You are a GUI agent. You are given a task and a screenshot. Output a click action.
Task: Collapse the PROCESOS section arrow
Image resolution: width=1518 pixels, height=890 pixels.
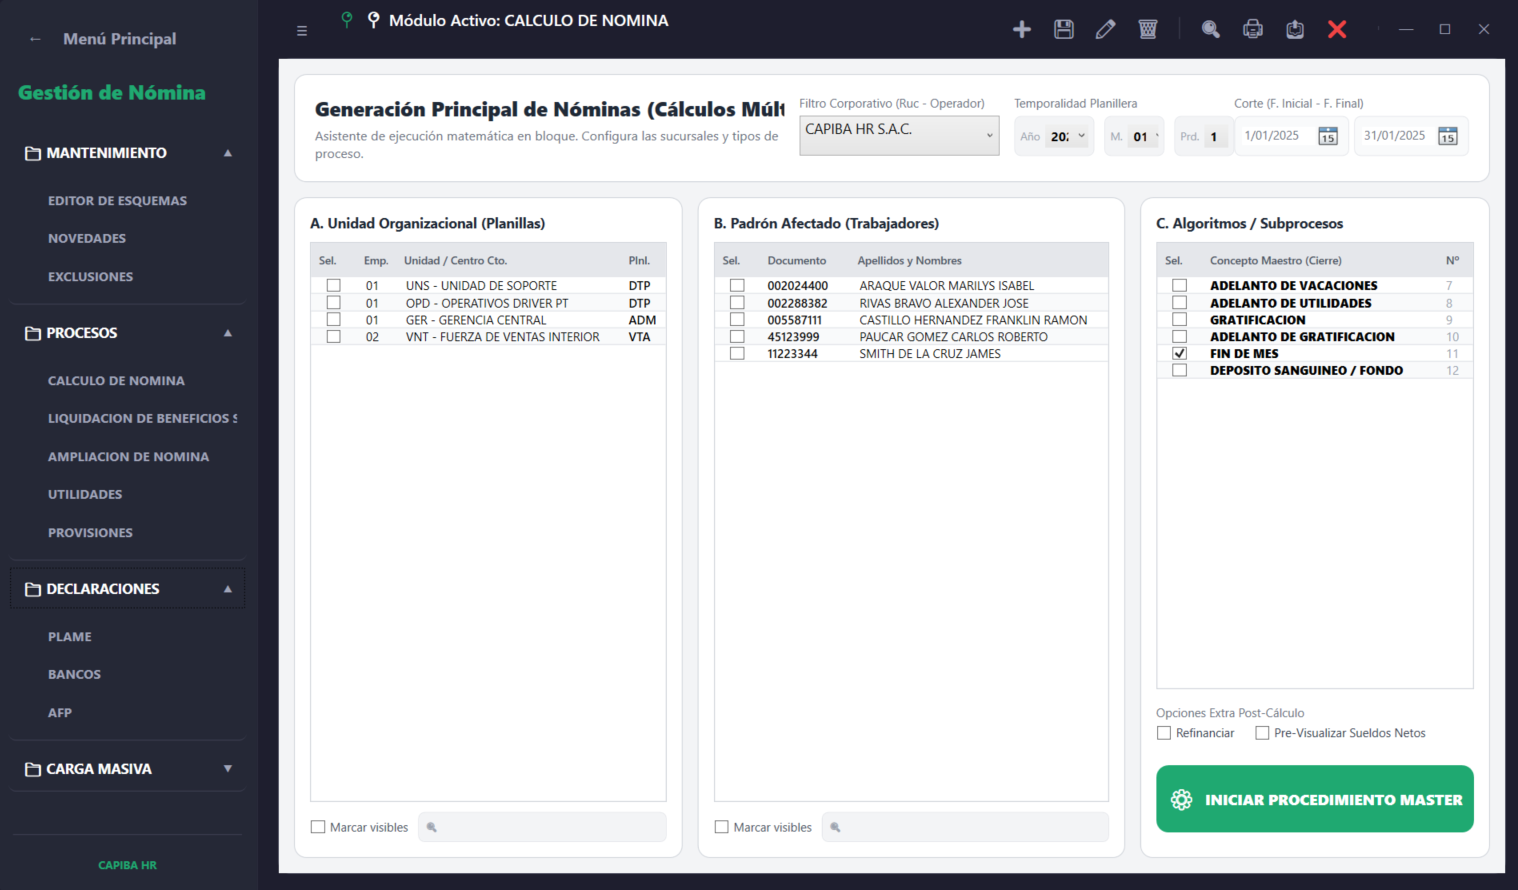pos(228,333)
